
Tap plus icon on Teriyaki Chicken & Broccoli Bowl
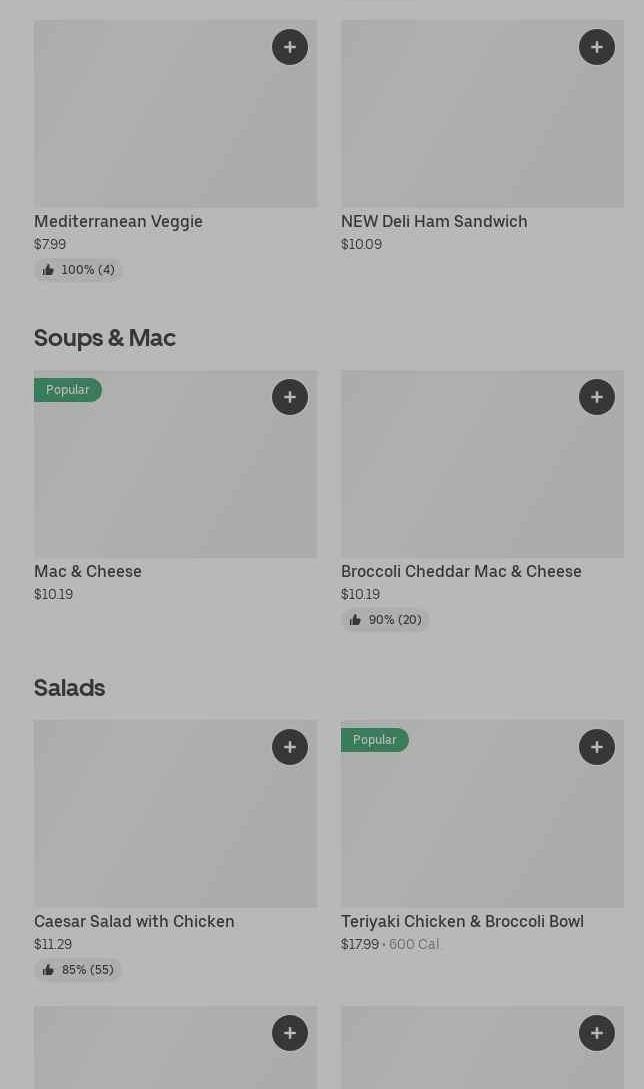pyautogui.click(x=597, y=747)
